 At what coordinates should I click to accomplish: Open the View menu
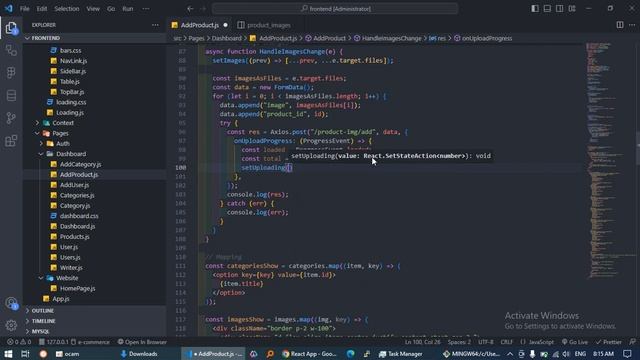pos(93,9)
